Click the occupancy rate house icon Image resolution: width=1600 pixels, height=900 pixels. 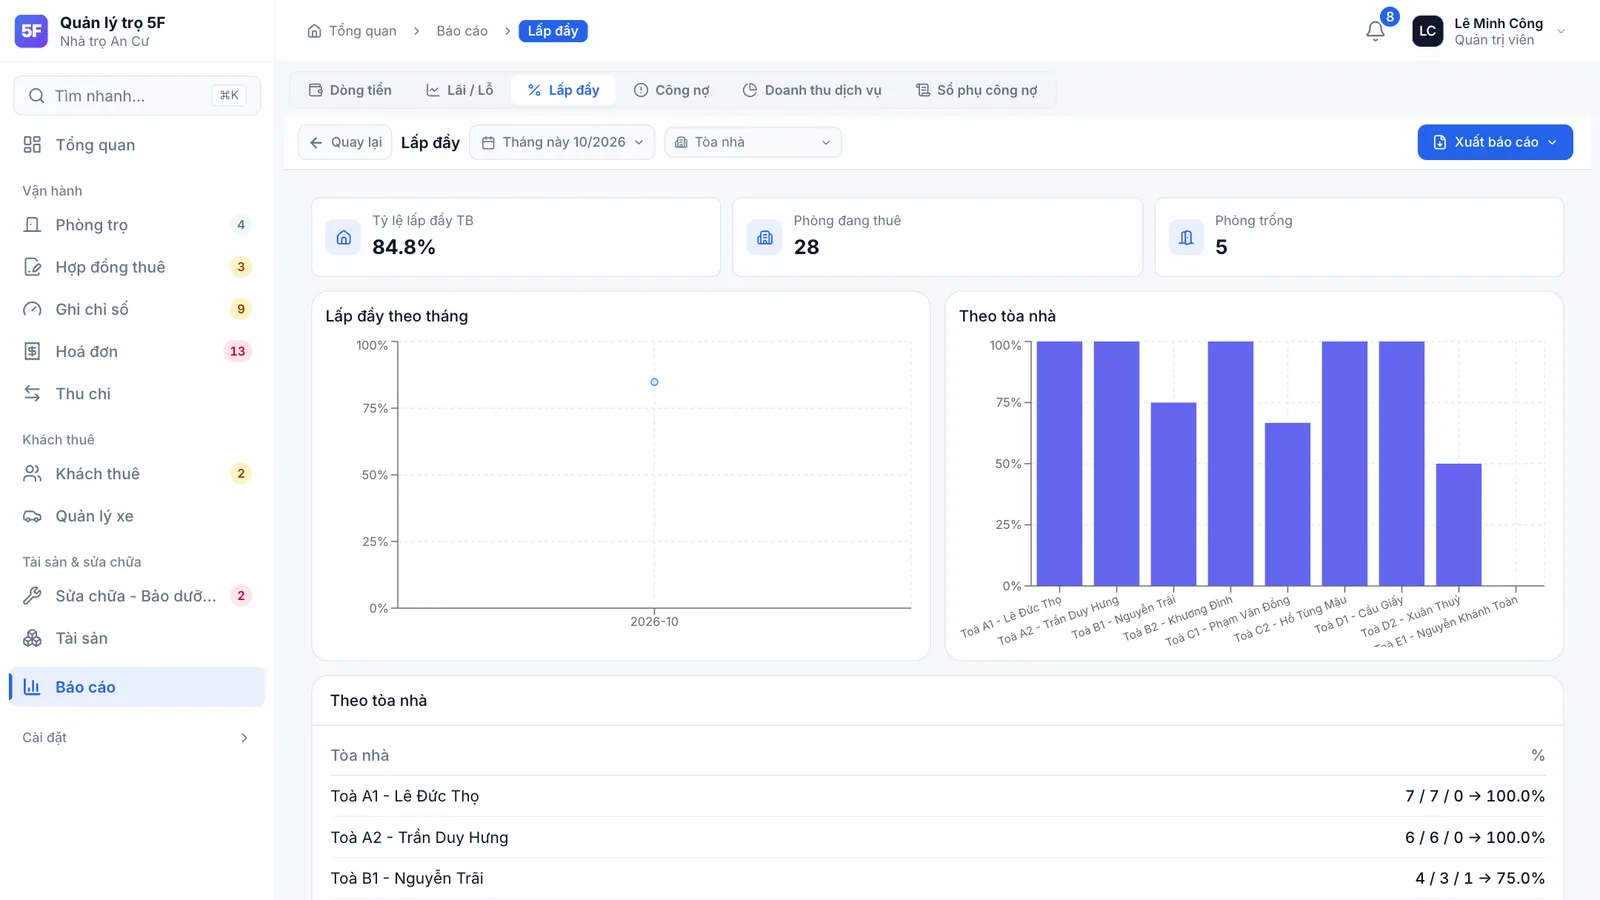click(343, 237)
